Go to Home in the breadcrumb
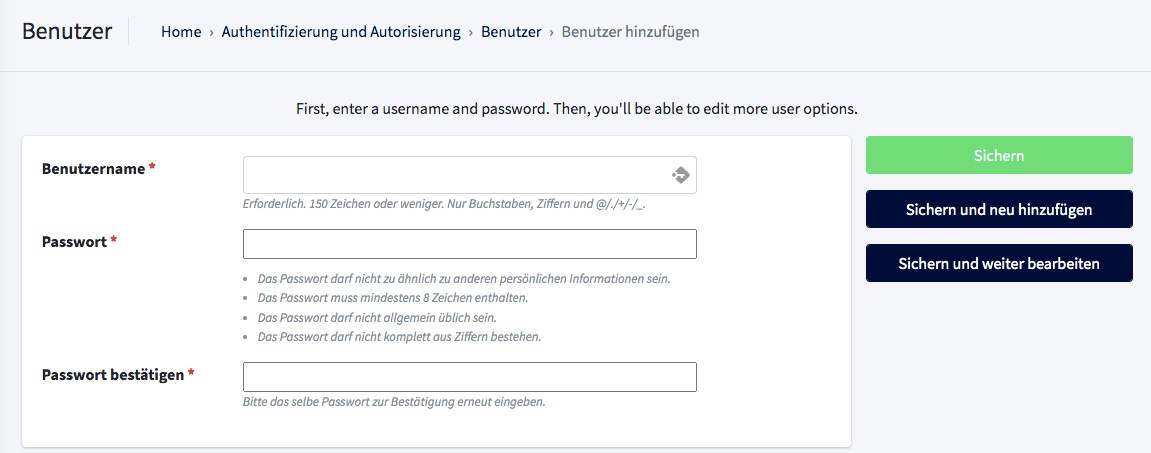Viewport: 1151px width, 453px height. (x=181, y=32)
